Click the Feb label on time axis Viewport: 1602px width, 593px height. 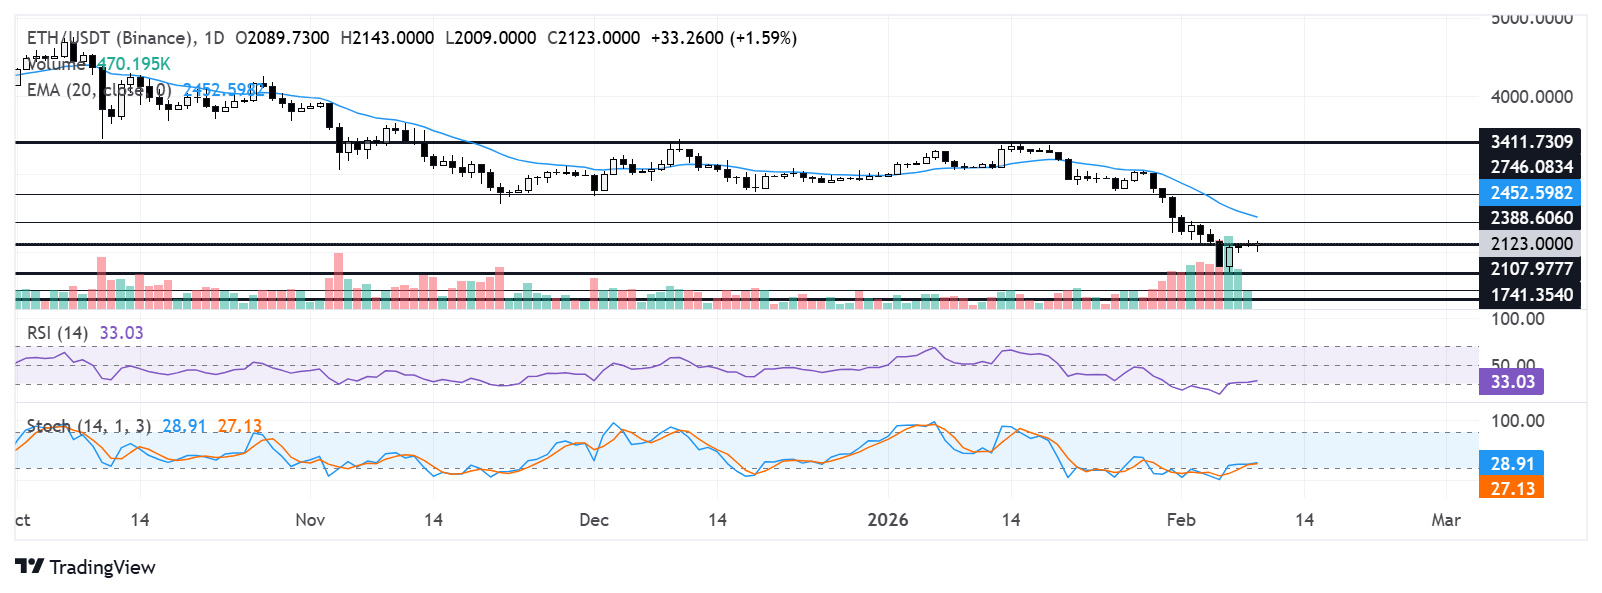click(x=1181, y=520)
